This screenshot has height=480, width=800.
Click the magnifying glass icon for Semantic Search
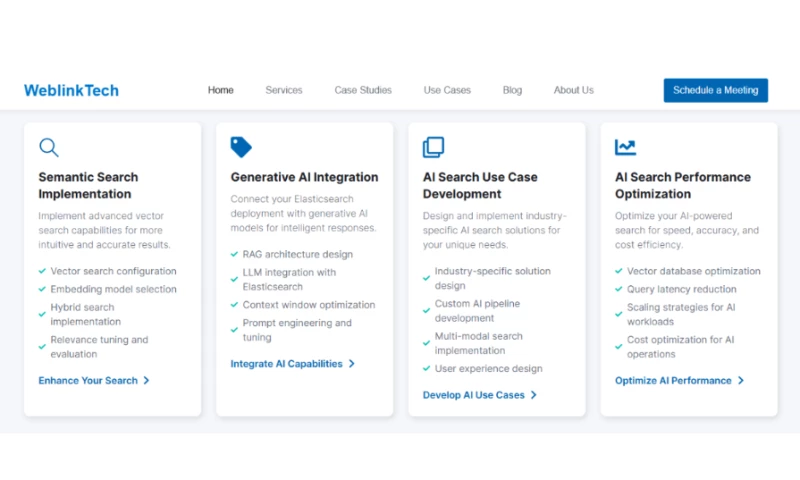(48, 147)
